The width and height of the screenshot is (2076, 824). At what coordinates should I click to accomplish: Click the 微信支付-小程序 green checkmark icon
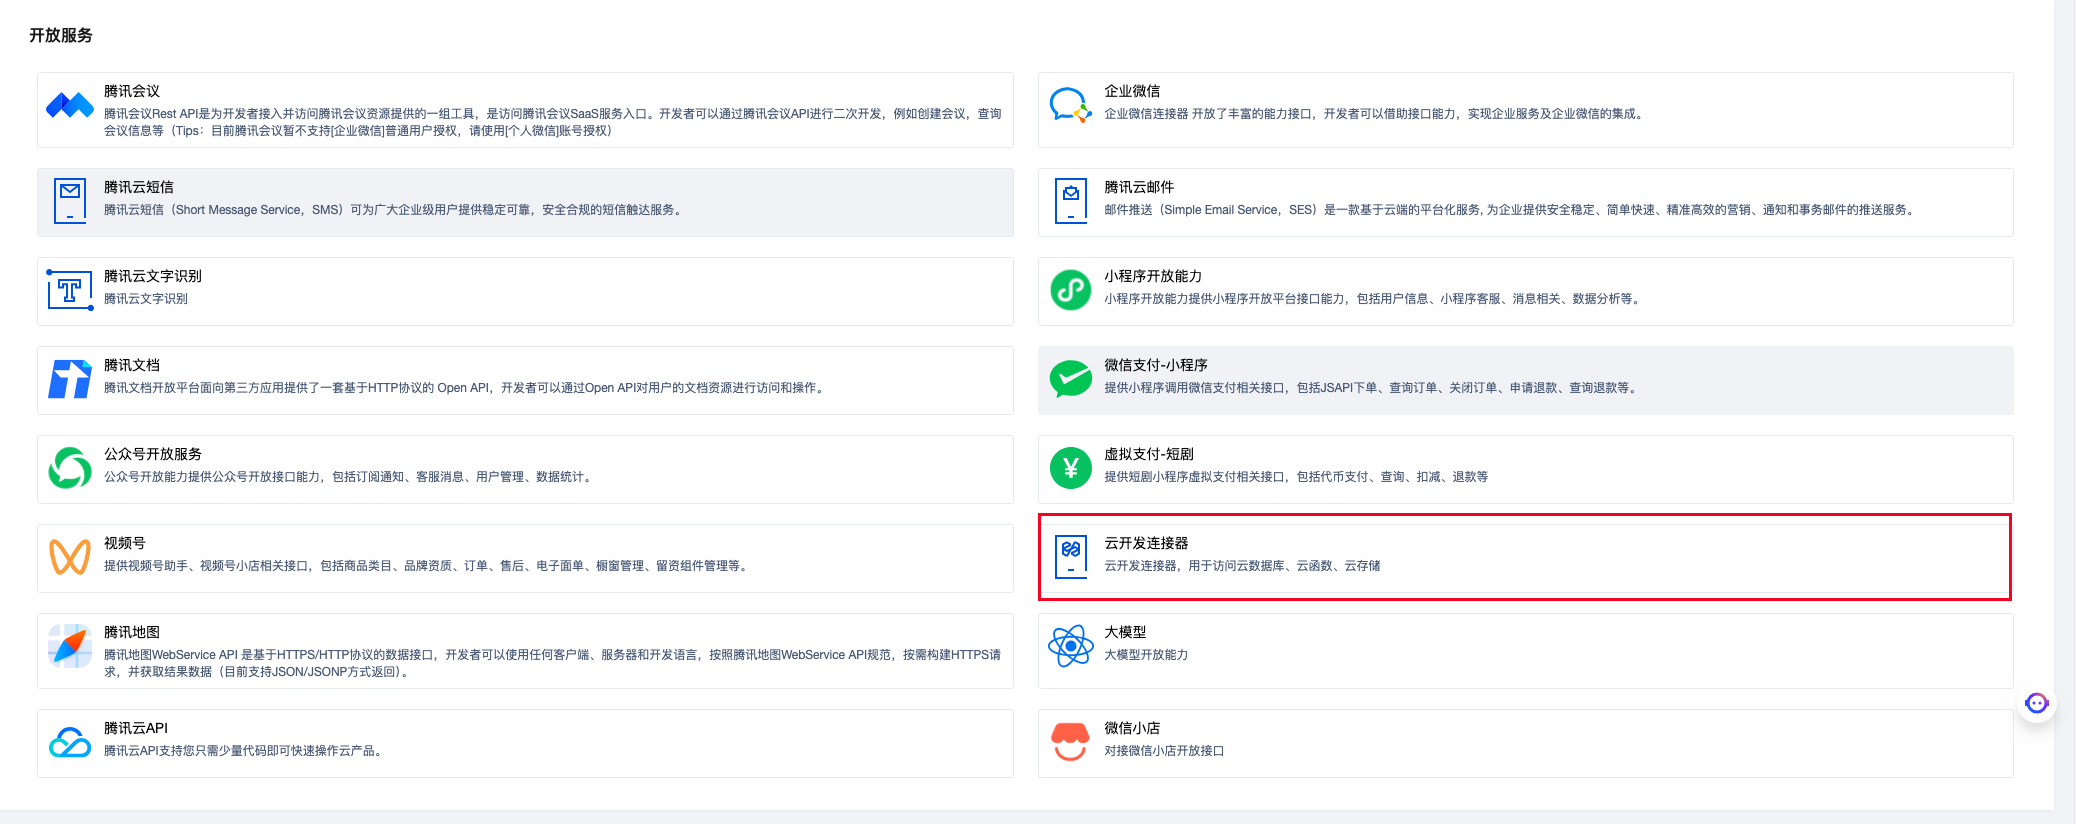(x=1071, y=379)
